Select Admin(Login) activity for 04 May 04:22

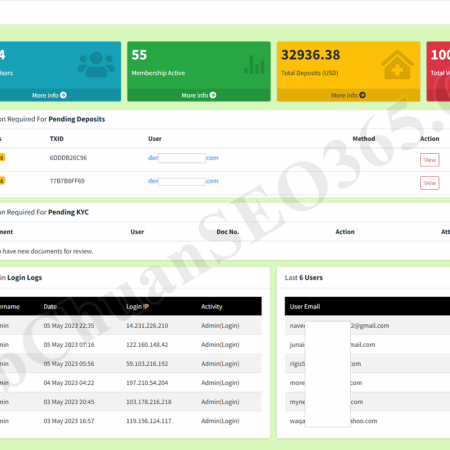click(x=220, y=383)
